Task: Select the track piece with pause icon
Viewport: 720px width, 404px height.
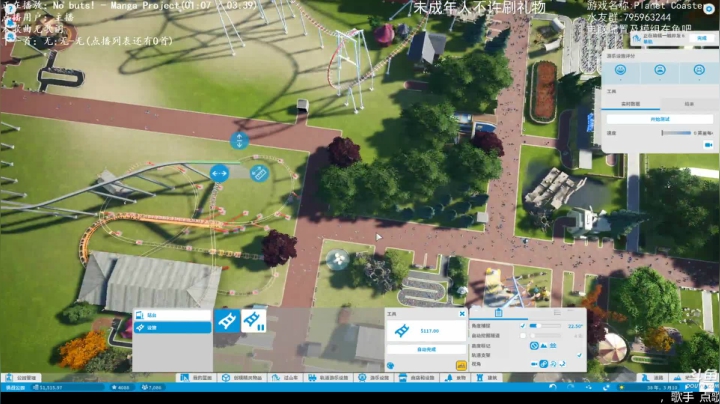Action: click(x=253, y=321)
